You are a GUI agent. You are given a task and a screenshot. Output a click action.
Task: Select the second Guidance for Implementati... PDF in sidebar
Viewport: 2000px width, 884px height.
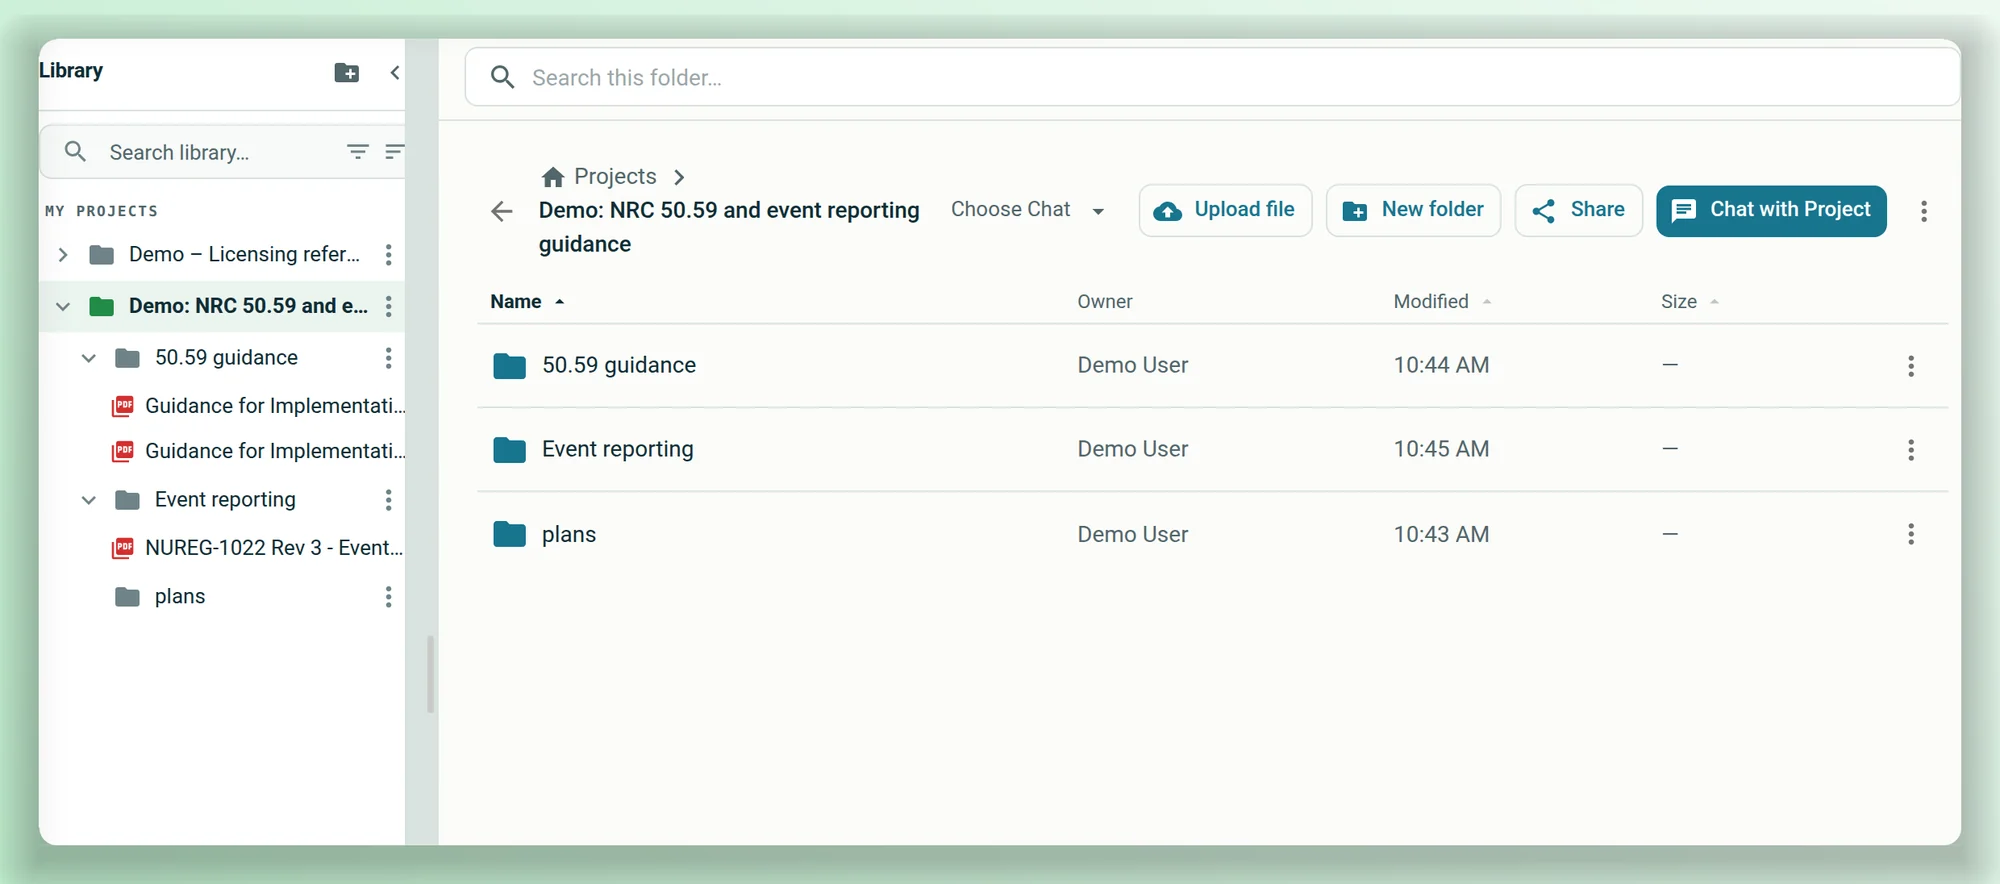click(x=258, y=451)
